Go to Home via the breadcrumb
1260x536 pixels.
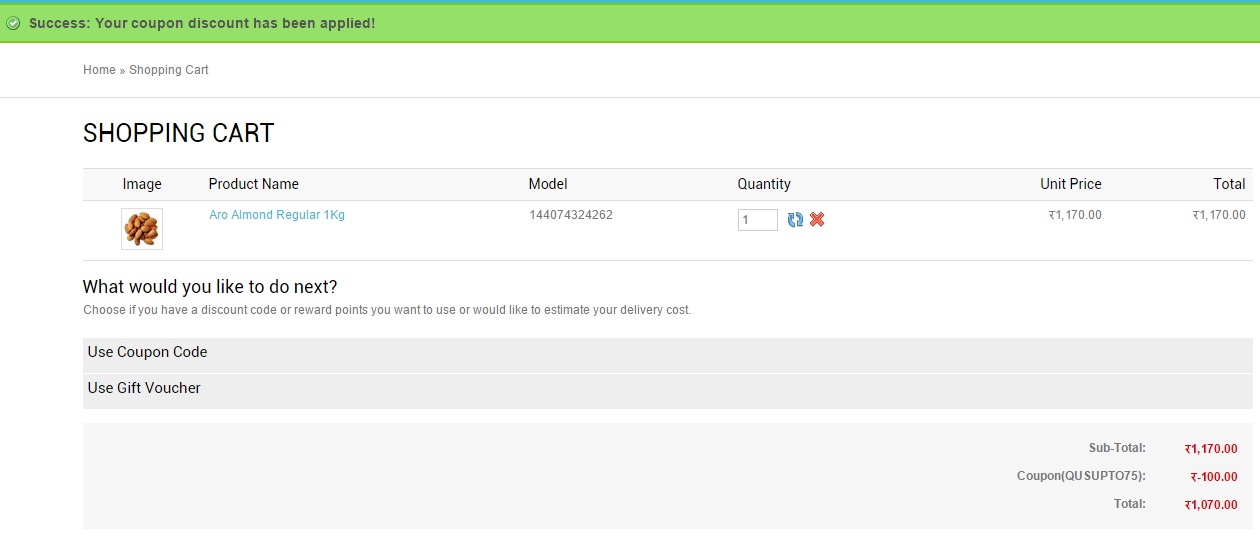(x=99, y=70)
